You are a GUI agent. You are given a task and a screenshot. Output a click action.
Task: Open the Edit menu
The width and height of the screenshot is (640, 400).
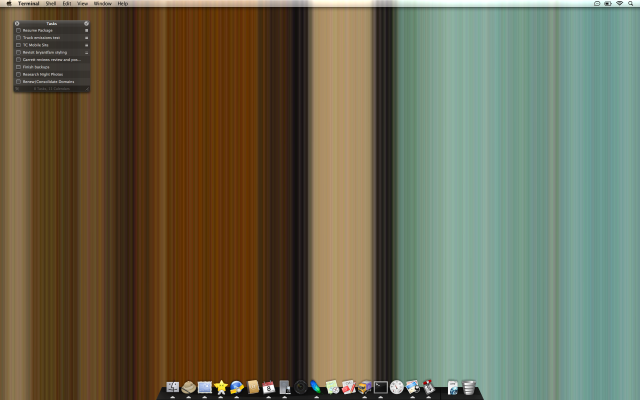[x=67, y=3]
